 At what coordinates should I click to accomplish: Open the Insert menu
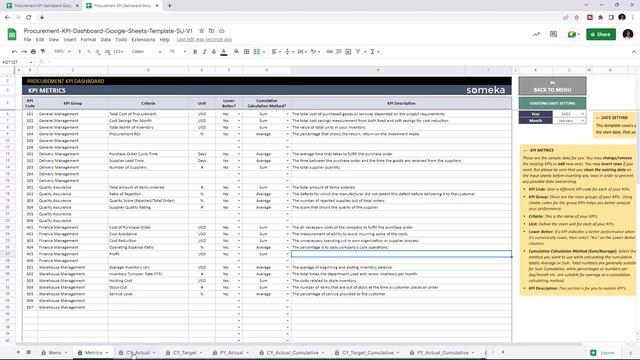[70, 40]
